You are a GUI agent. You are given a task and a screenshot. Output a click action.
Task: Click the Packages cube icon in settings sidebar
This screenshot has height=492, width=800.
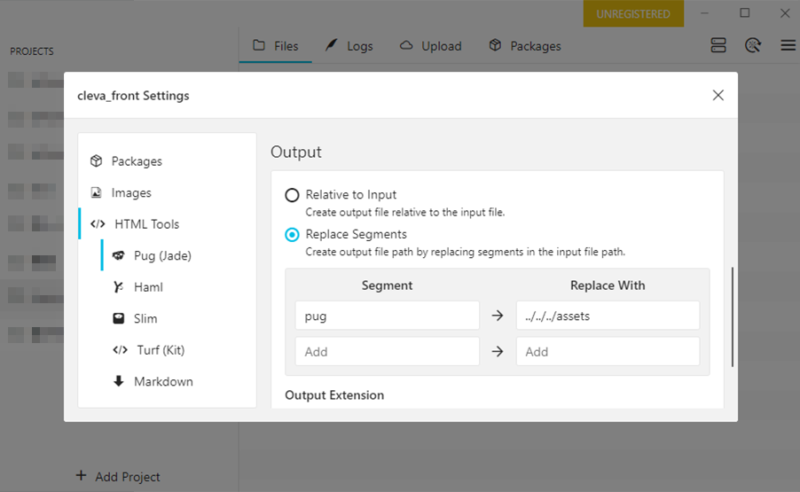(97, 161)
